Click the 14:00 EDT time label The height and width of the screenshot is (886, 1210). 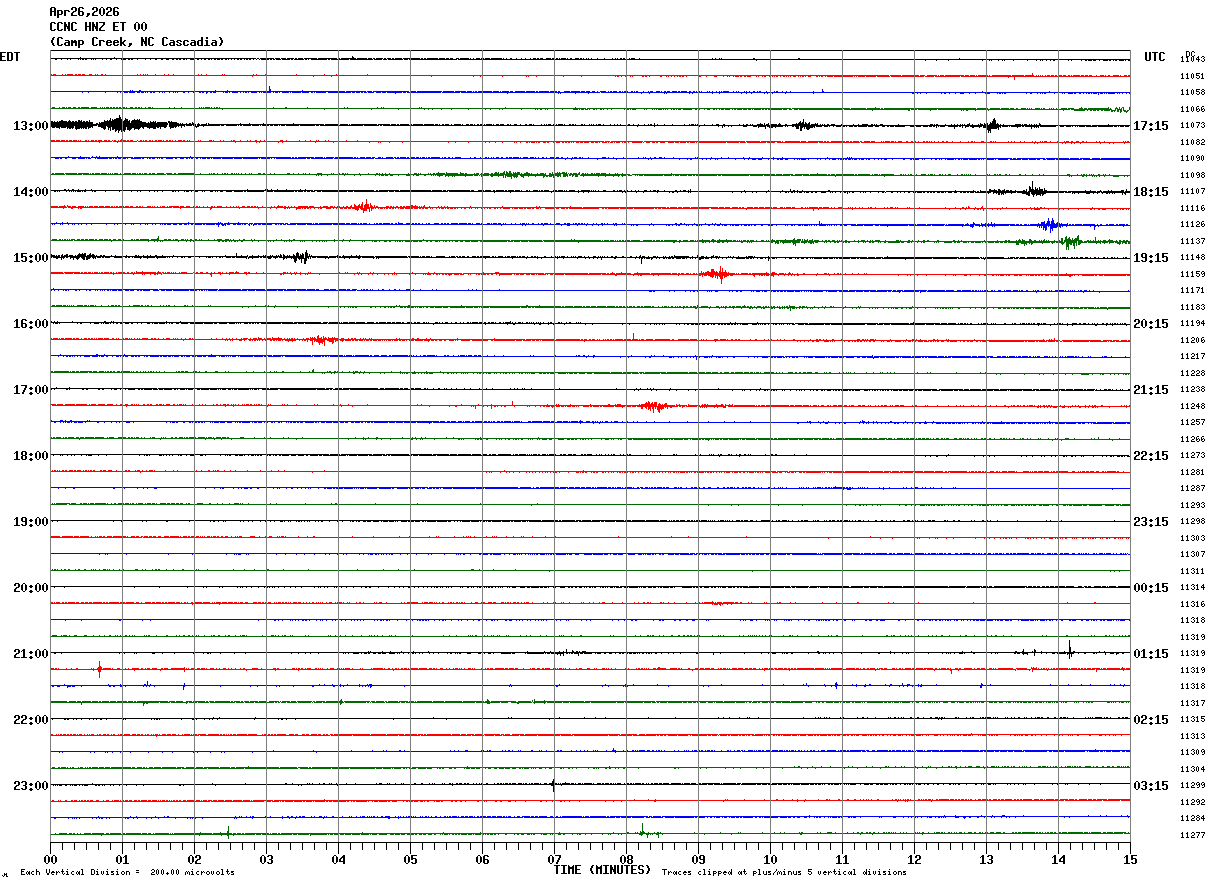pyautogui.click(x=31, y=192)
